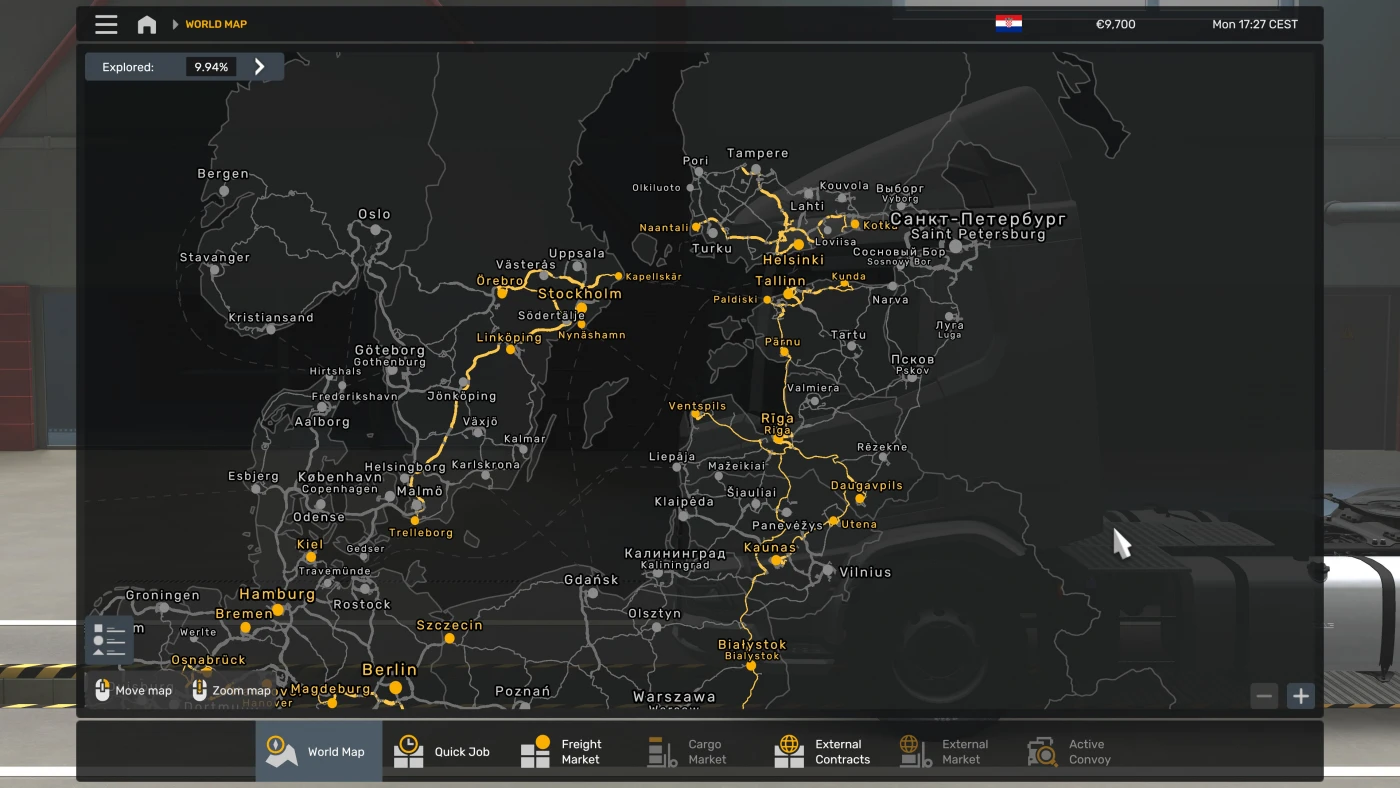Viewport: 1400px width, 788px height.
Task: Zoom out with the minus button
Action: [1264, 696]
